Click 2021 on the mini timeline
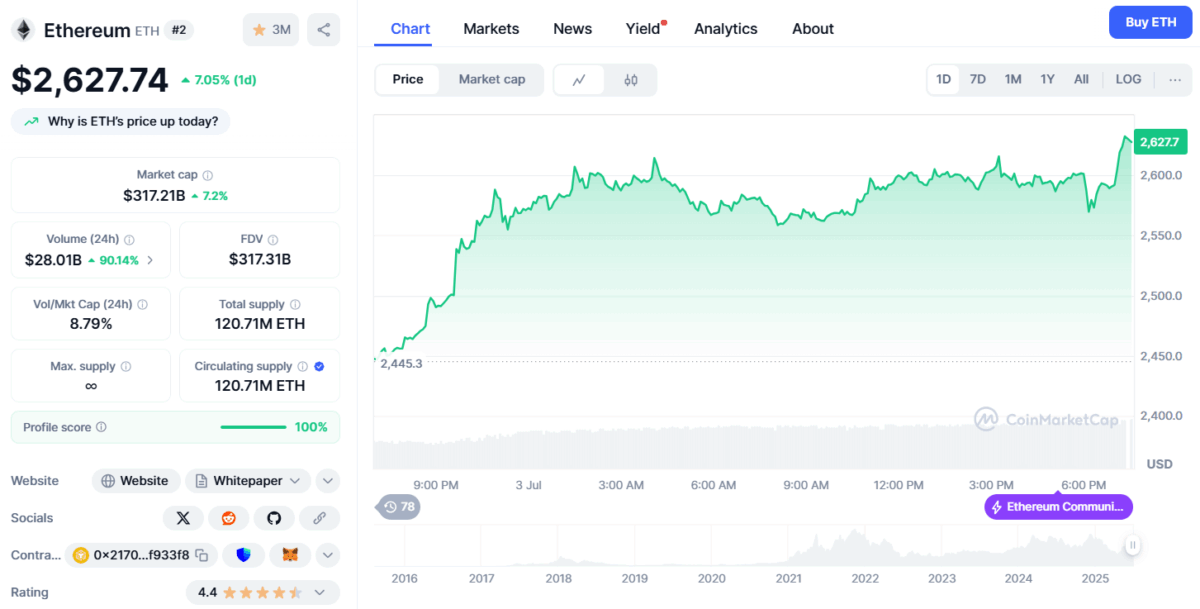 click(788, 578)
